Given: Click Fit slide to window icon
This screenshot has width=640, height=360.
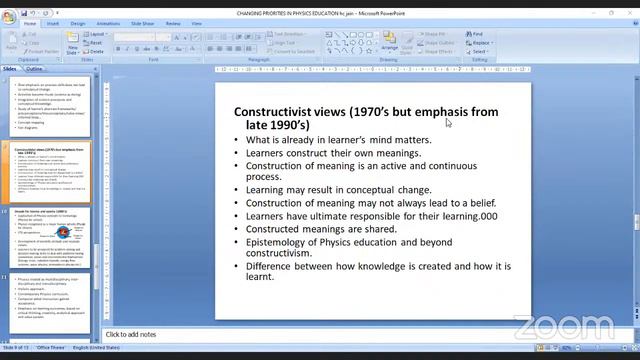Looking at the screenshot, I should click(x=635, y=348).
